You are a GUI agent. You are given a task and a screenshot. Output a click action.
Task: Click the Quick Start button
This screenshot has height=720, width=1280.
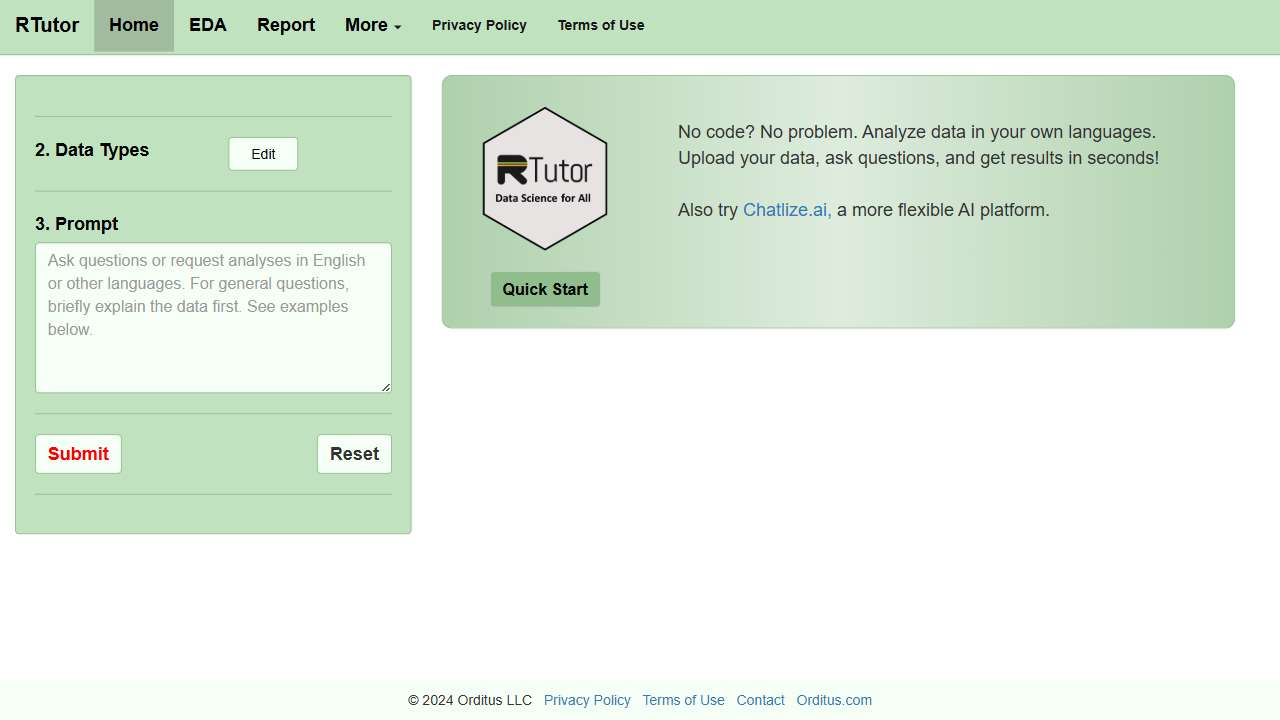pos(545,289)
